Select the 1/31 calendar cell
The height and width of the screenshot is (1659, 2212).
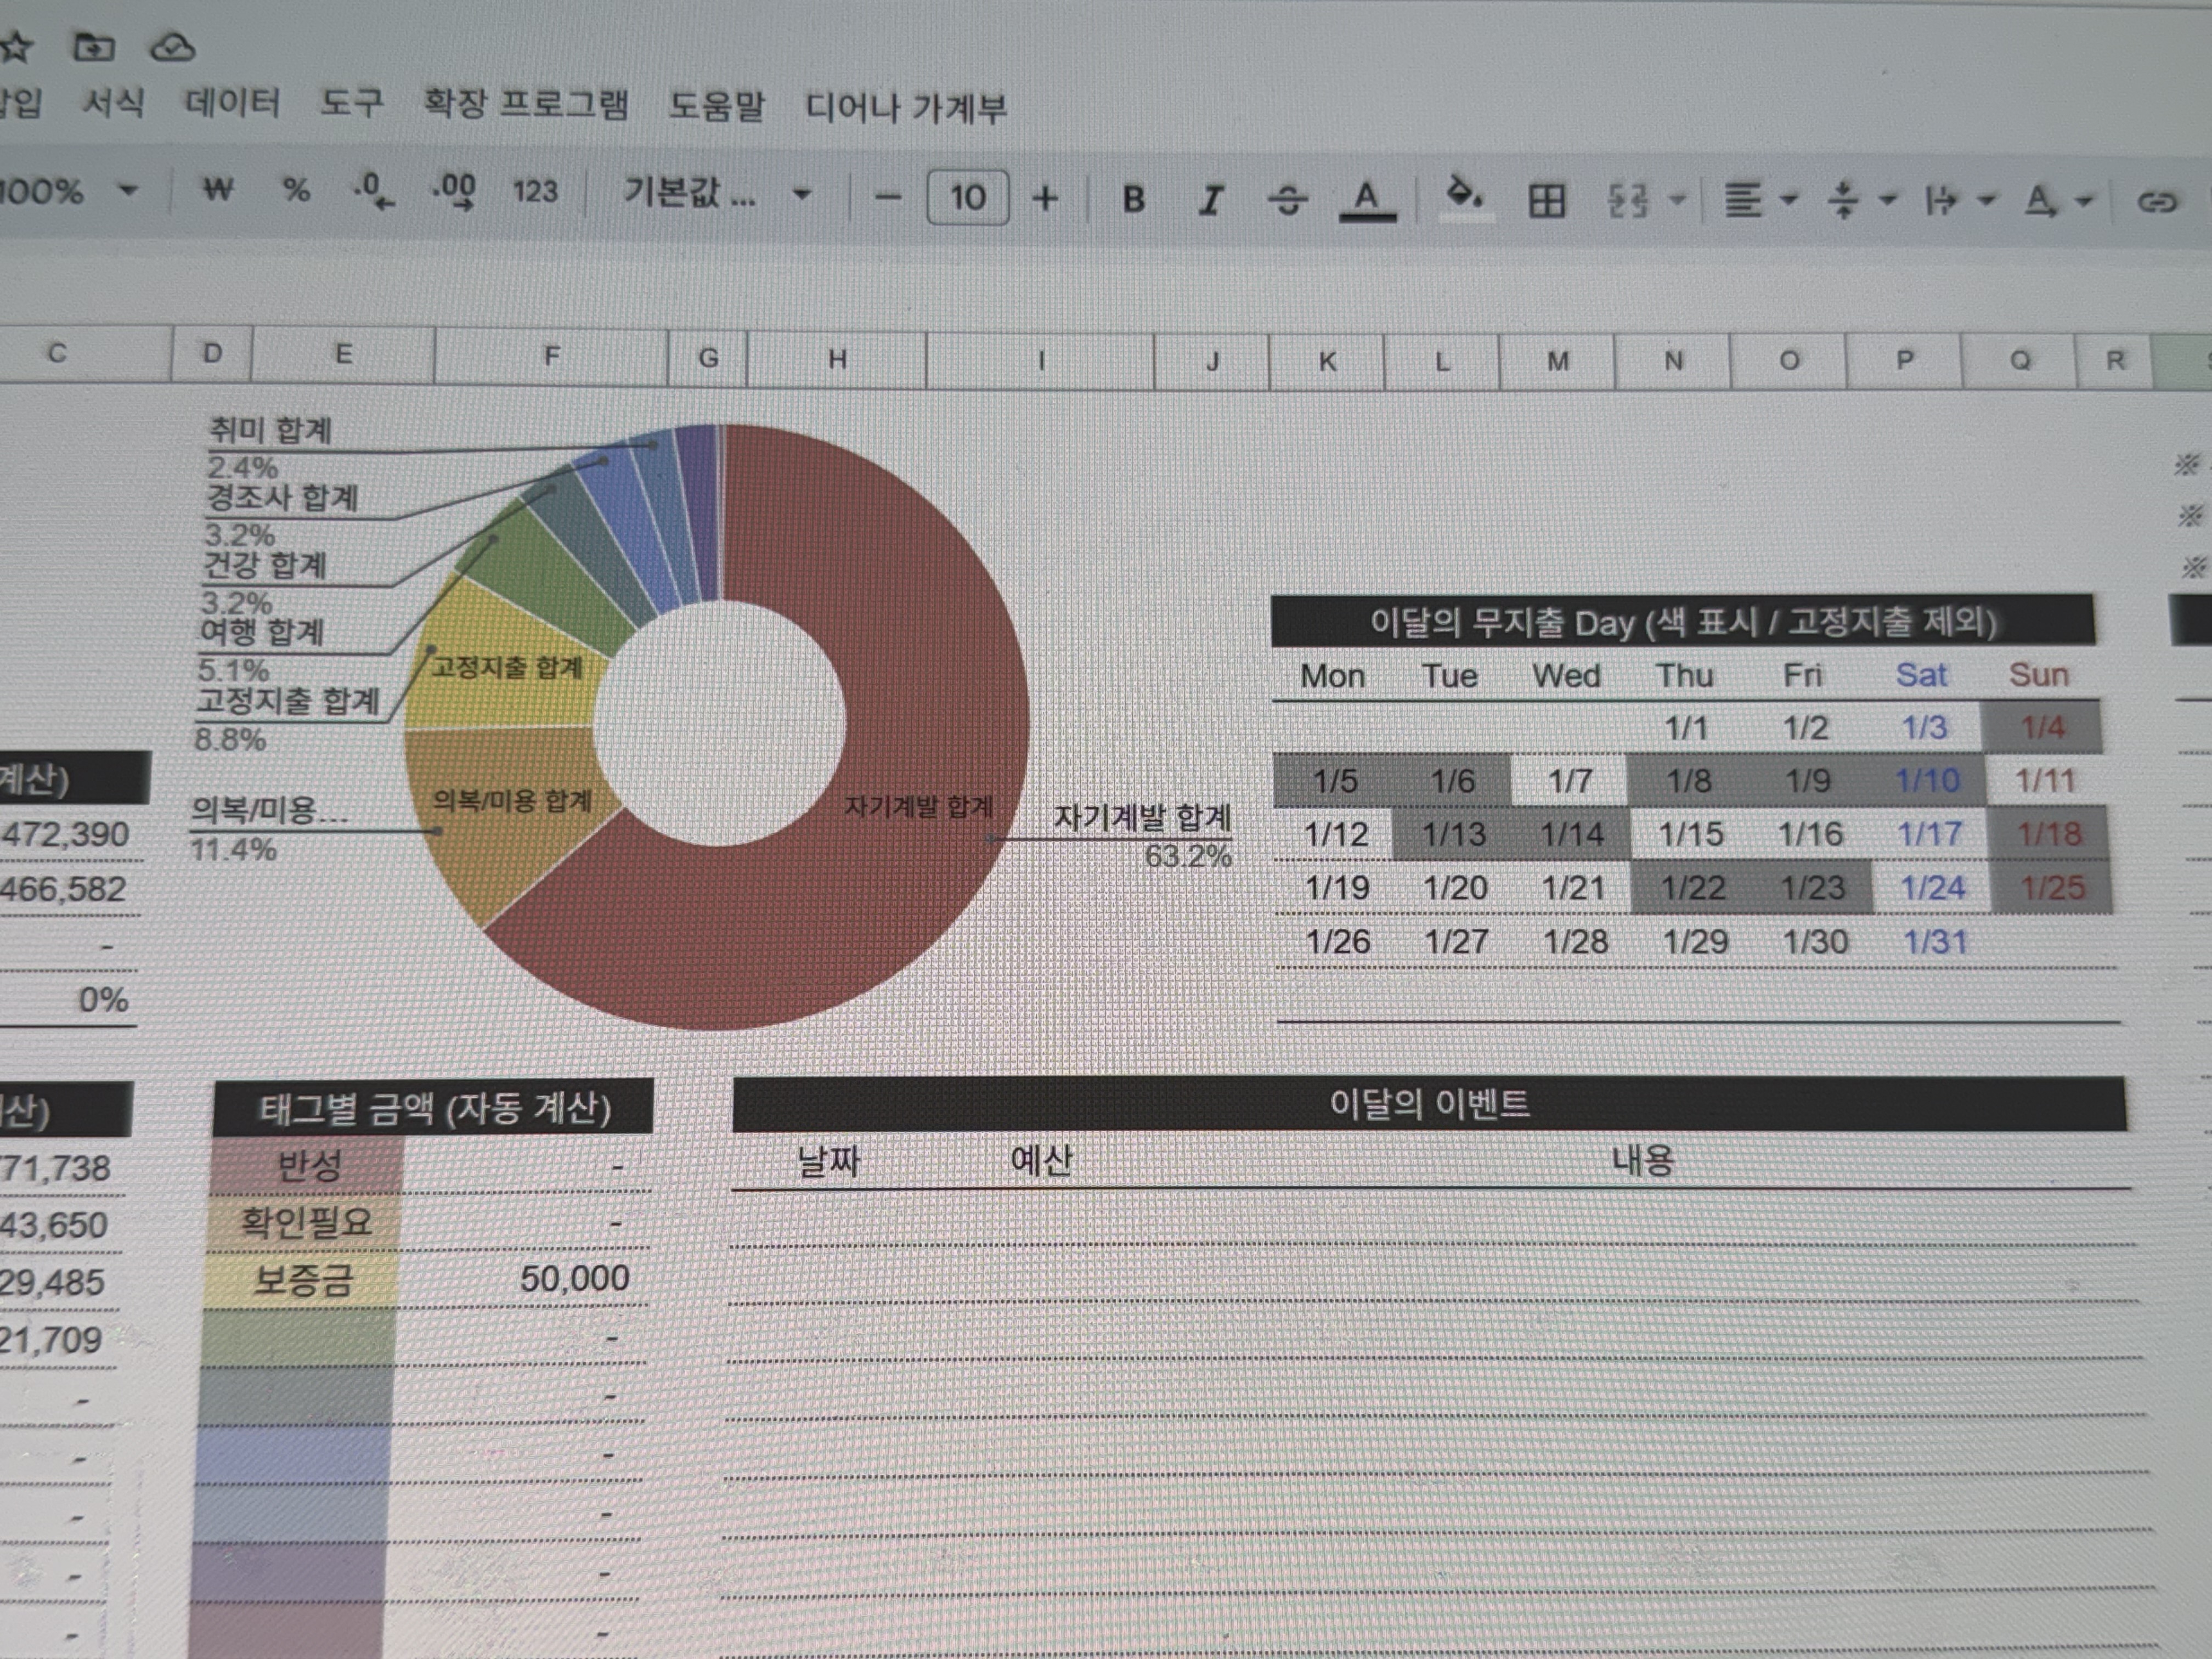click(1934, 941)
